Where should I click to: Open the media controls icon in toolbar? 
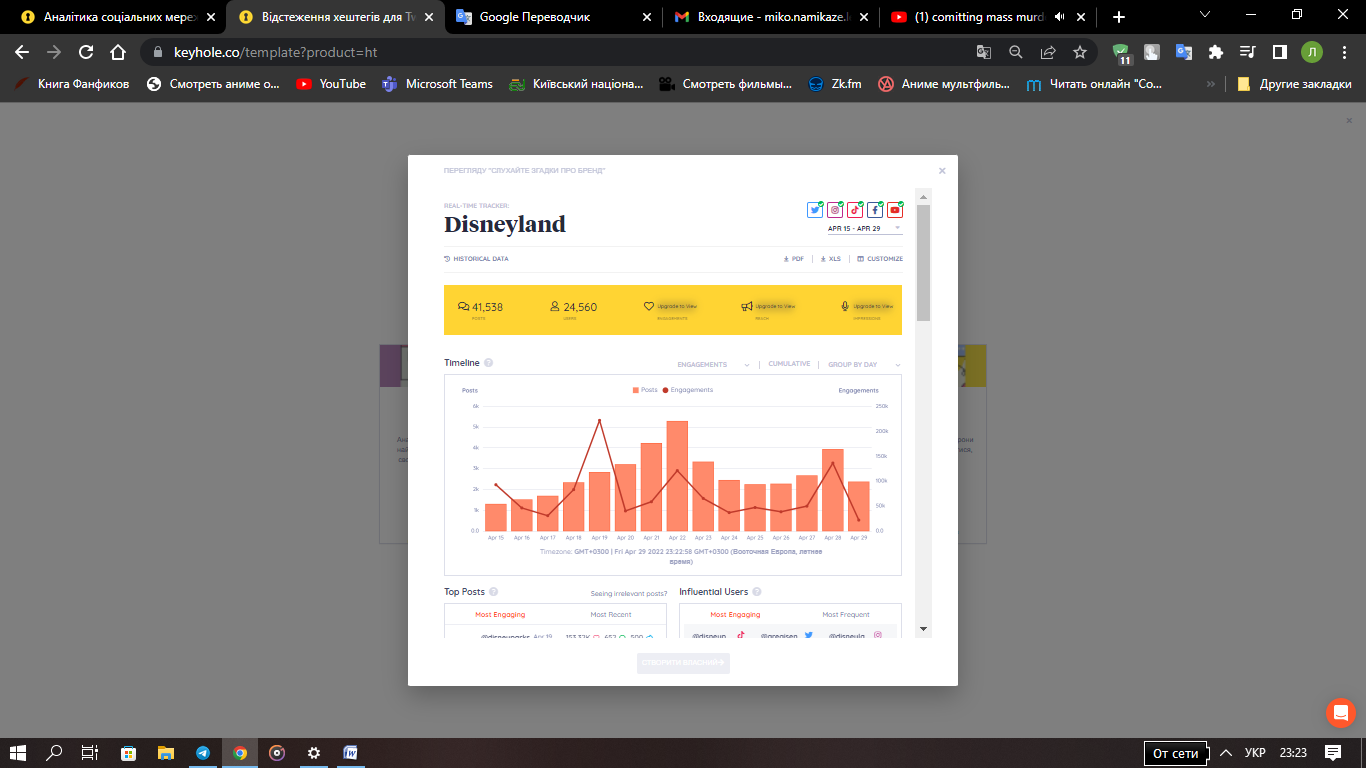click(1247, 52)
